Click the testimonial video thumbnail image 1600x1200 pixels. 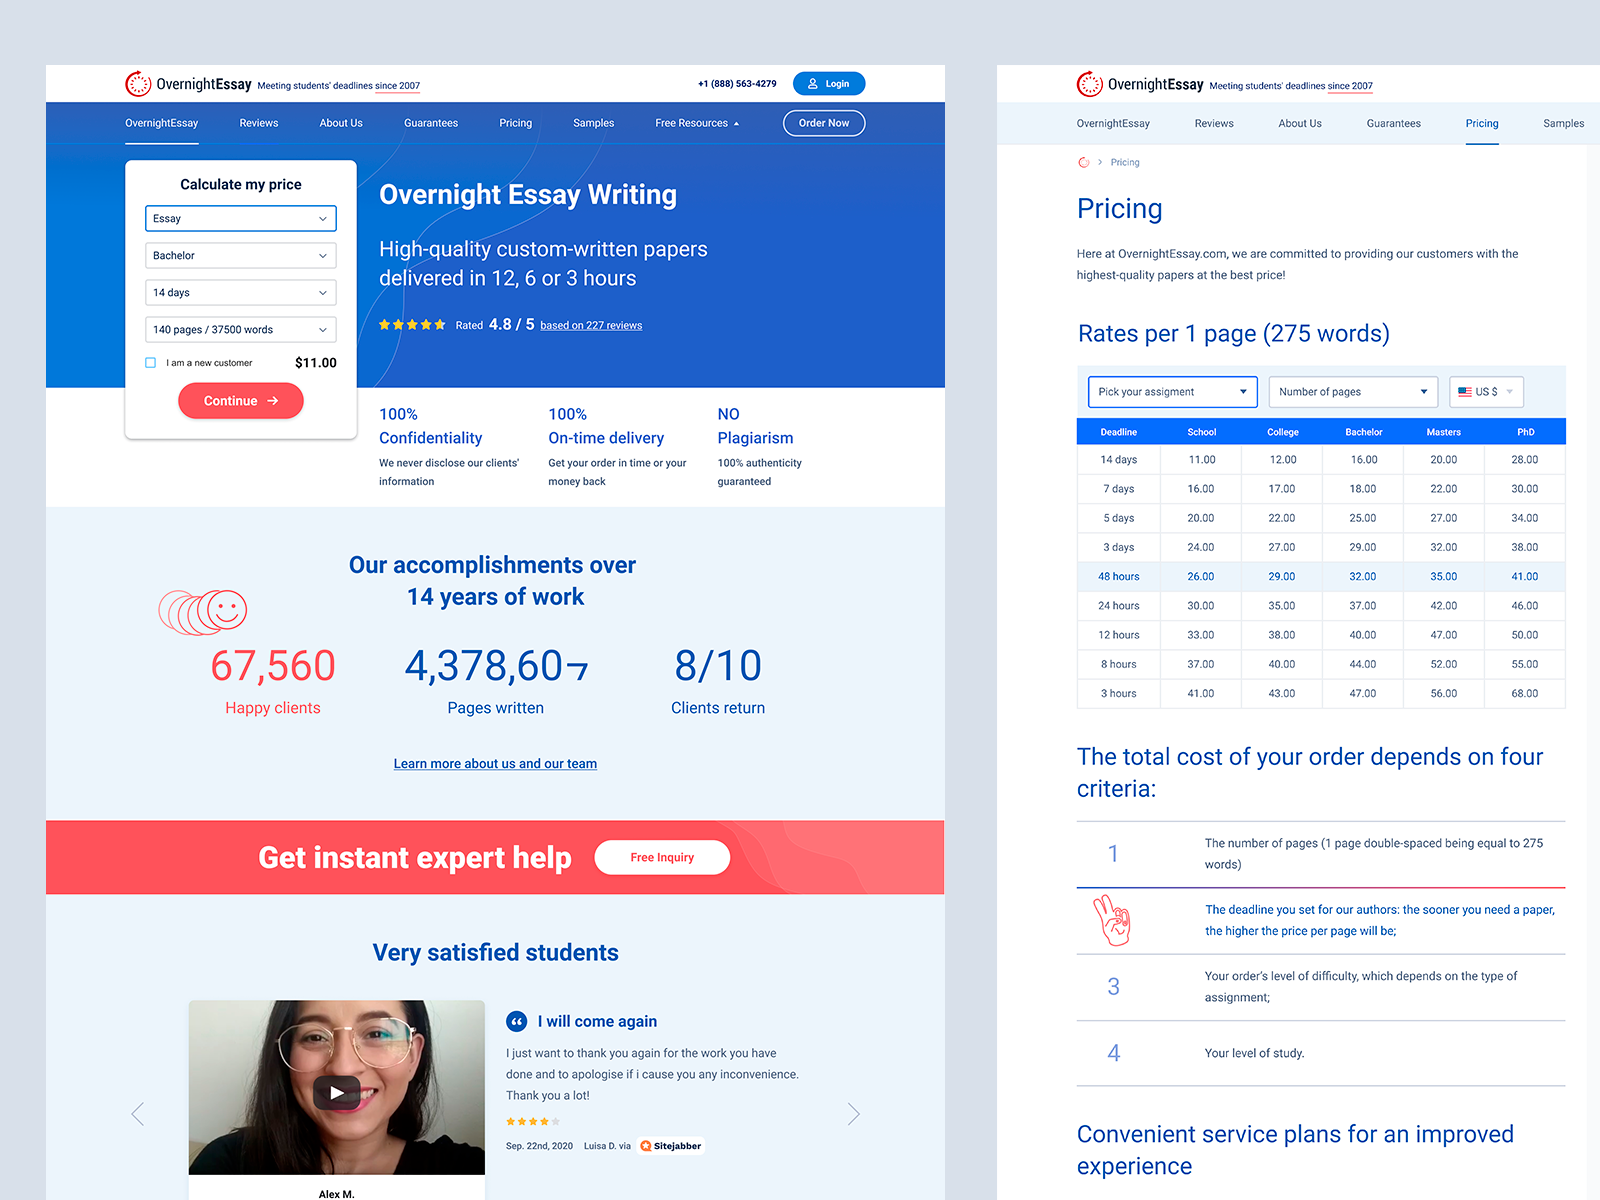(337, 1088)
